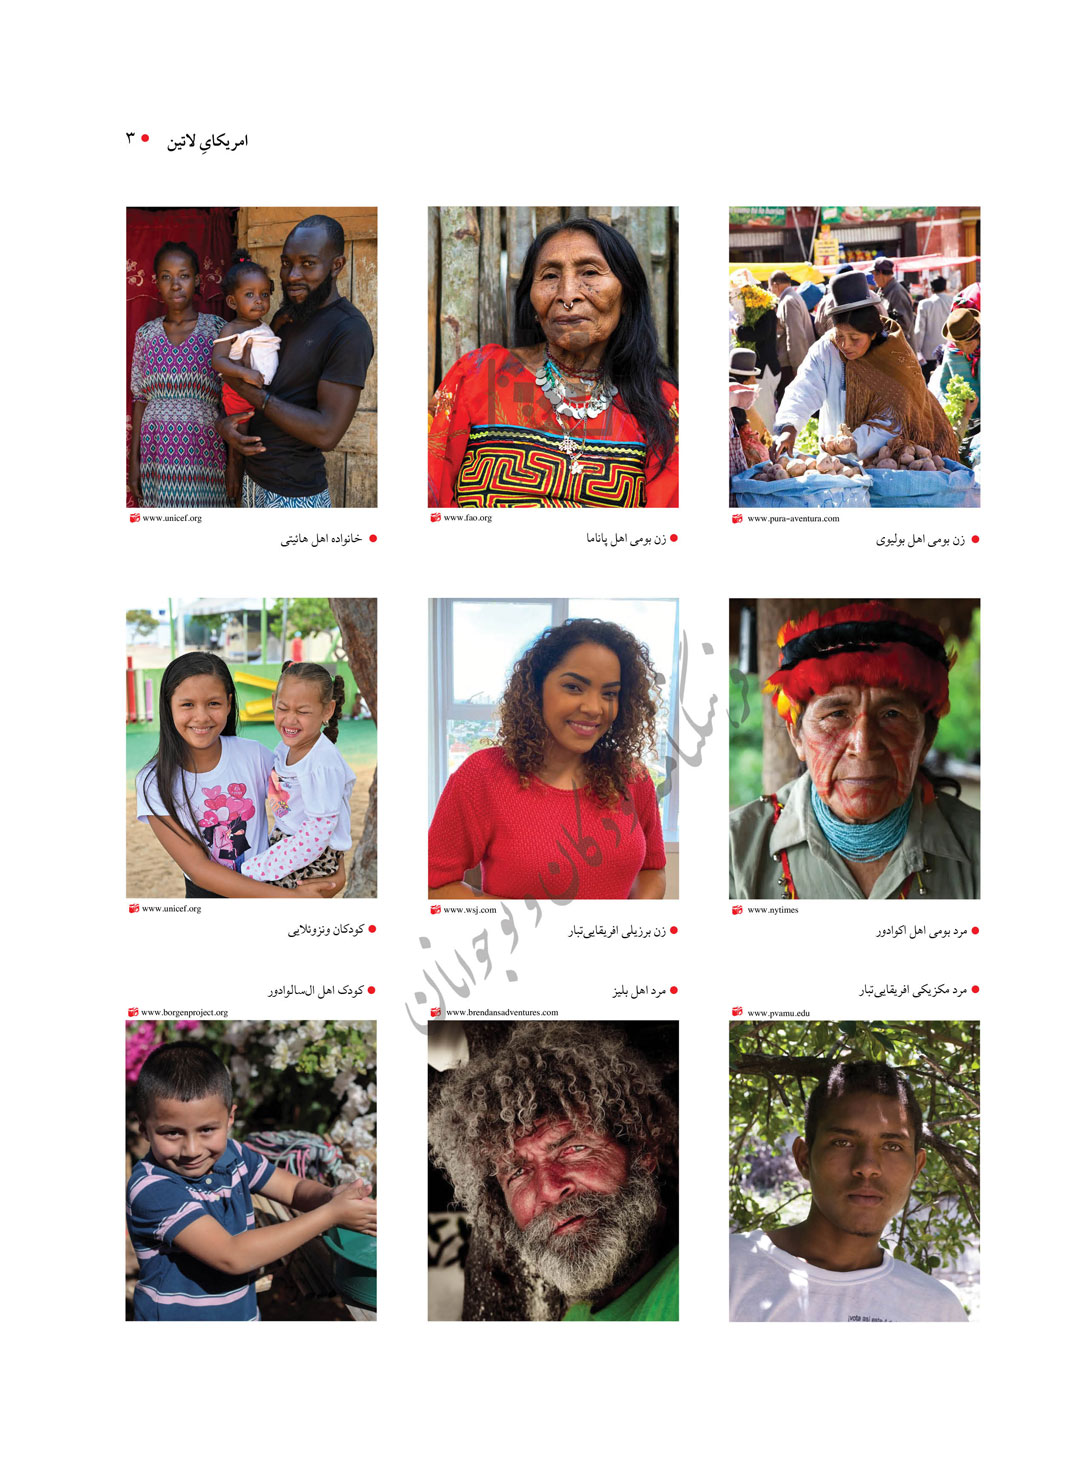
Task: Click the red icon beside www.wsj.com
Action: [435, 910]
